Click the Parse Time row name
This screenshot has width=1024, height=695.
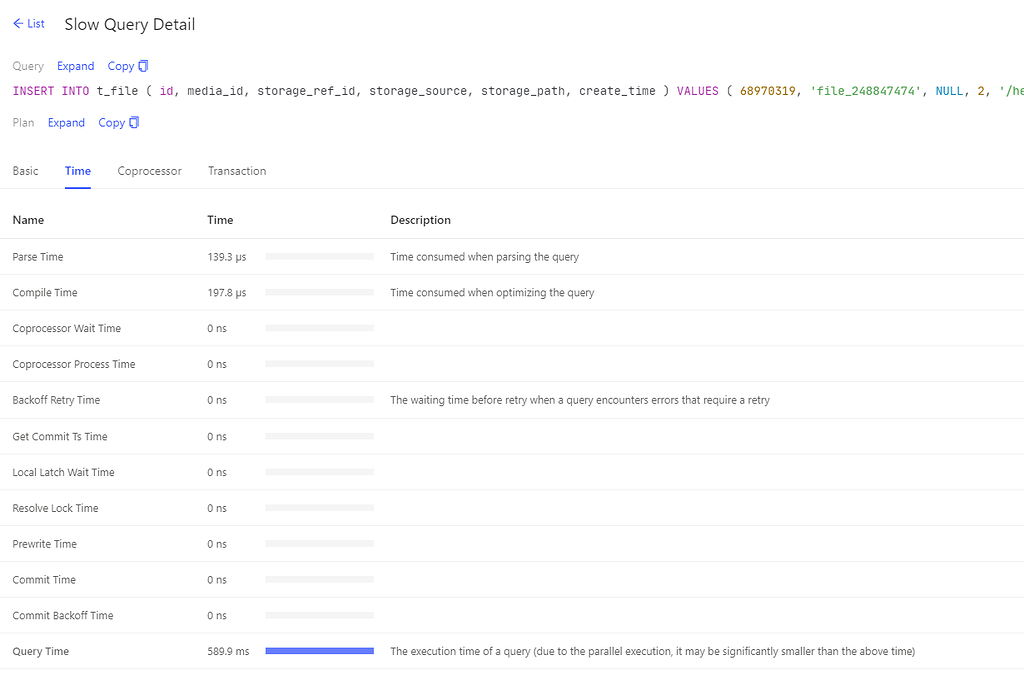point(38,257)
